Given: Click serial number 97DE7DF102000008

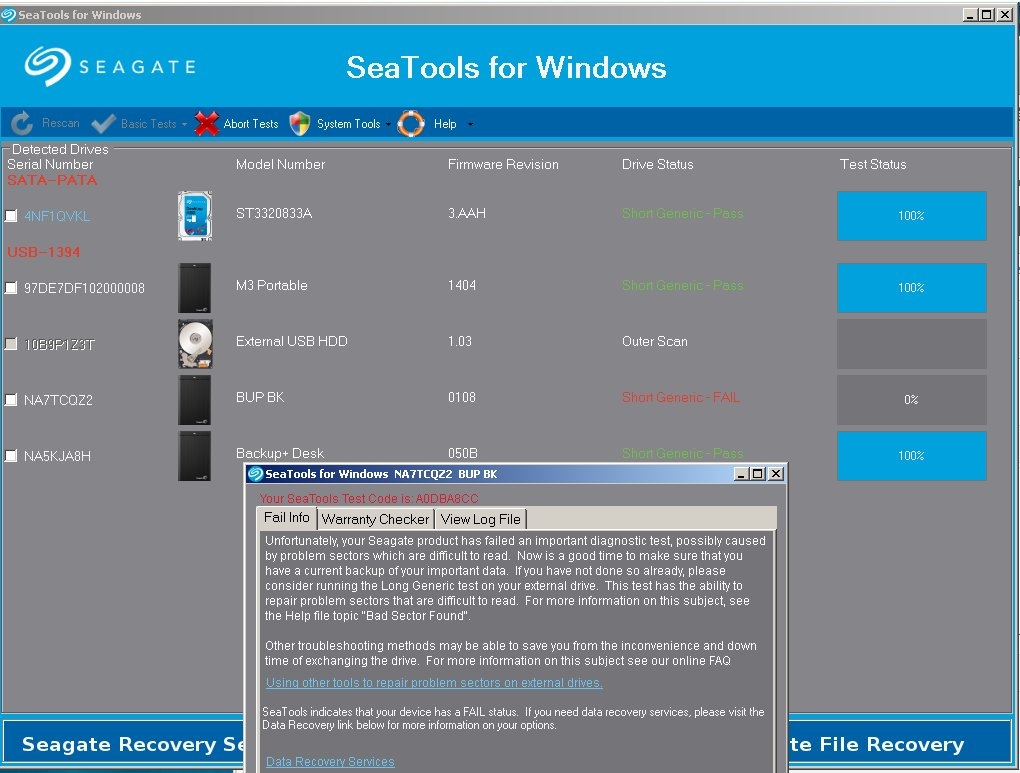Looking at the screenshot, I should click(x=84, y=288).
